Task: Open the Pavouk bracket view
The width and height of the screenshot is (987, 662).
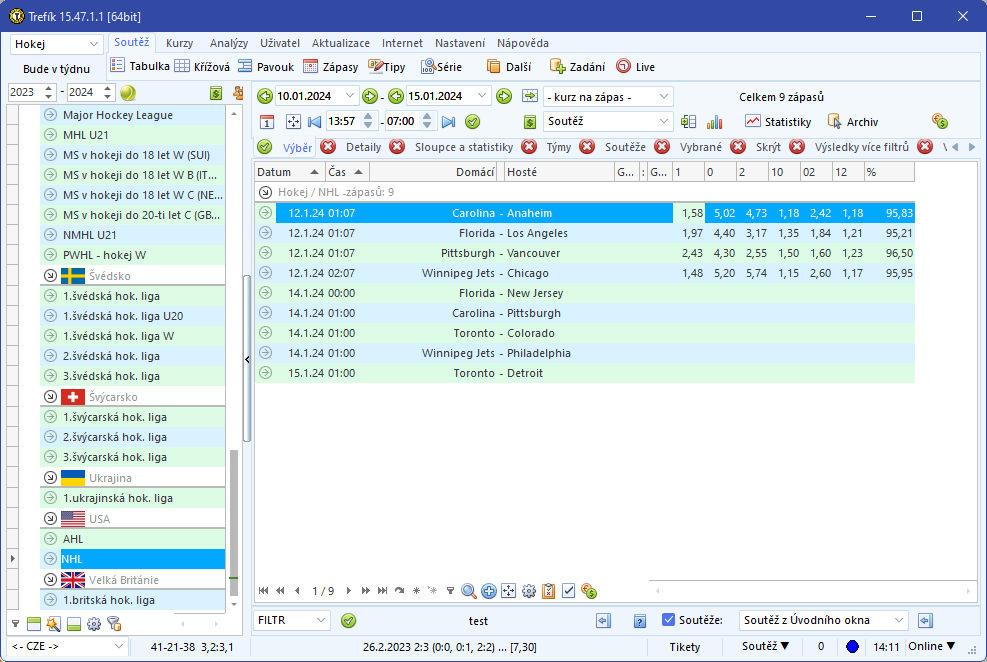Action: tap(266, 66)
